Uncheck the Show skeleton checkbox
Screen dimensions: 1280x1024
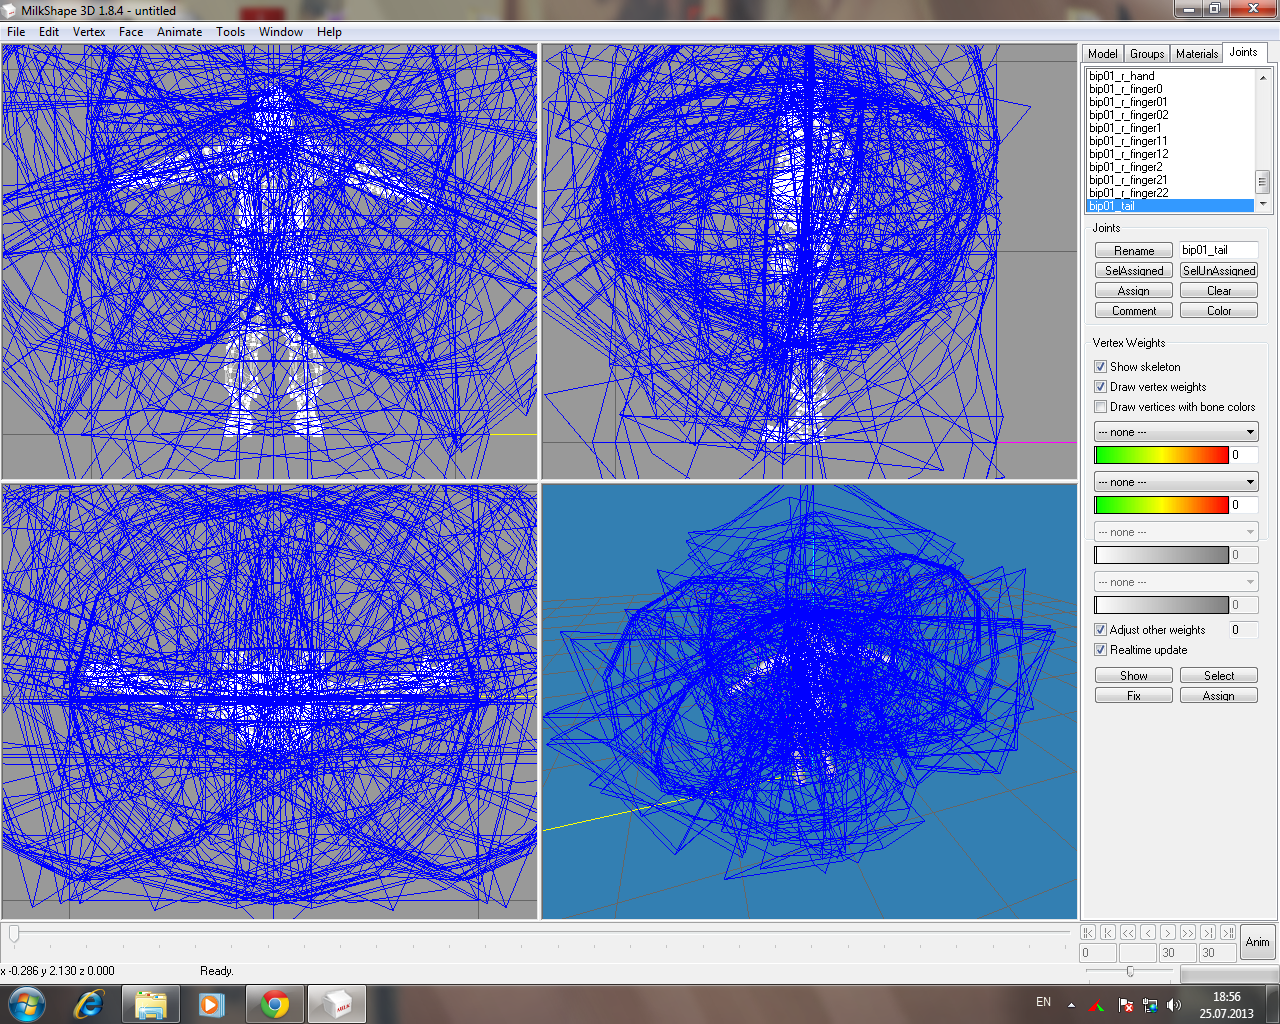pos(1101,367)
